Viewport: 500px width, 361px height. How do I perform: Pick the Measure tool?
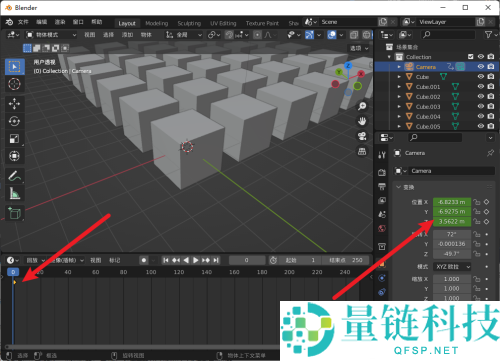click(x=14, y=193)
